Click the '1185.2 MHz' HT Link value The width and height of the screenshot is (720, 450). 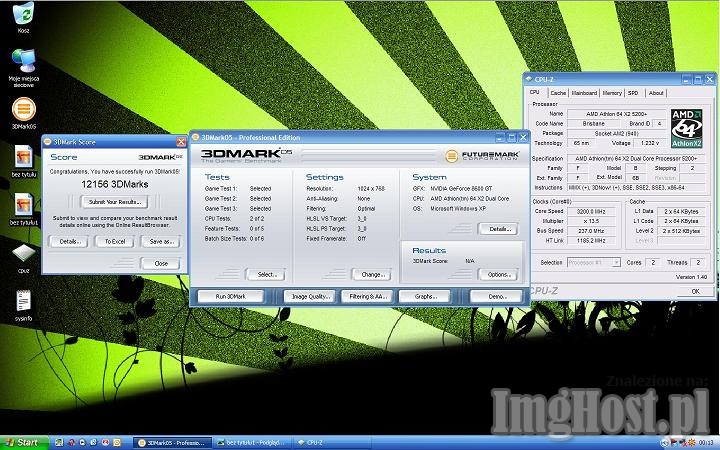pos(592,241)
